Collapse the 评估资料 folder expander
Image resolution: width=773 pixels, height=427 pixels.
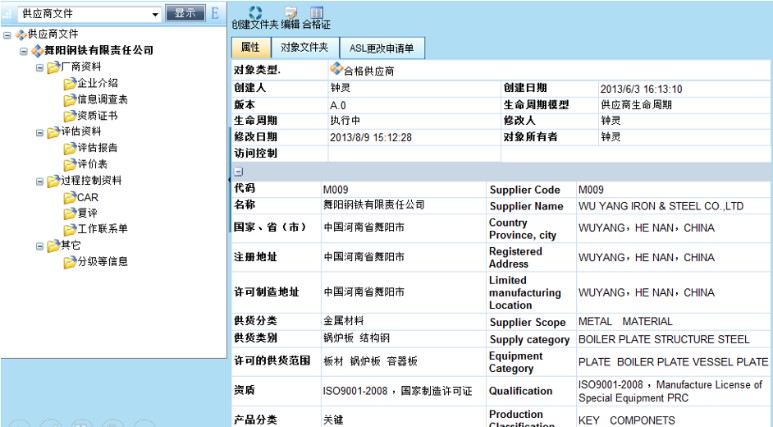pyautogui.click(x=39, y=133)
